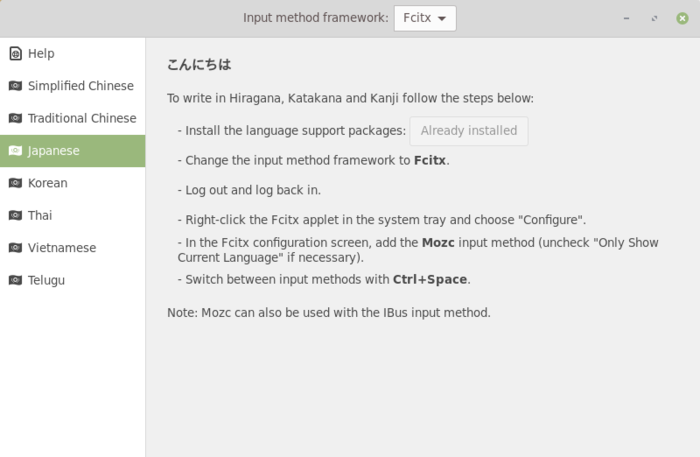Click the Help lifebuoy icon
This screenshot has height=457, width=700.
point(14,53)
